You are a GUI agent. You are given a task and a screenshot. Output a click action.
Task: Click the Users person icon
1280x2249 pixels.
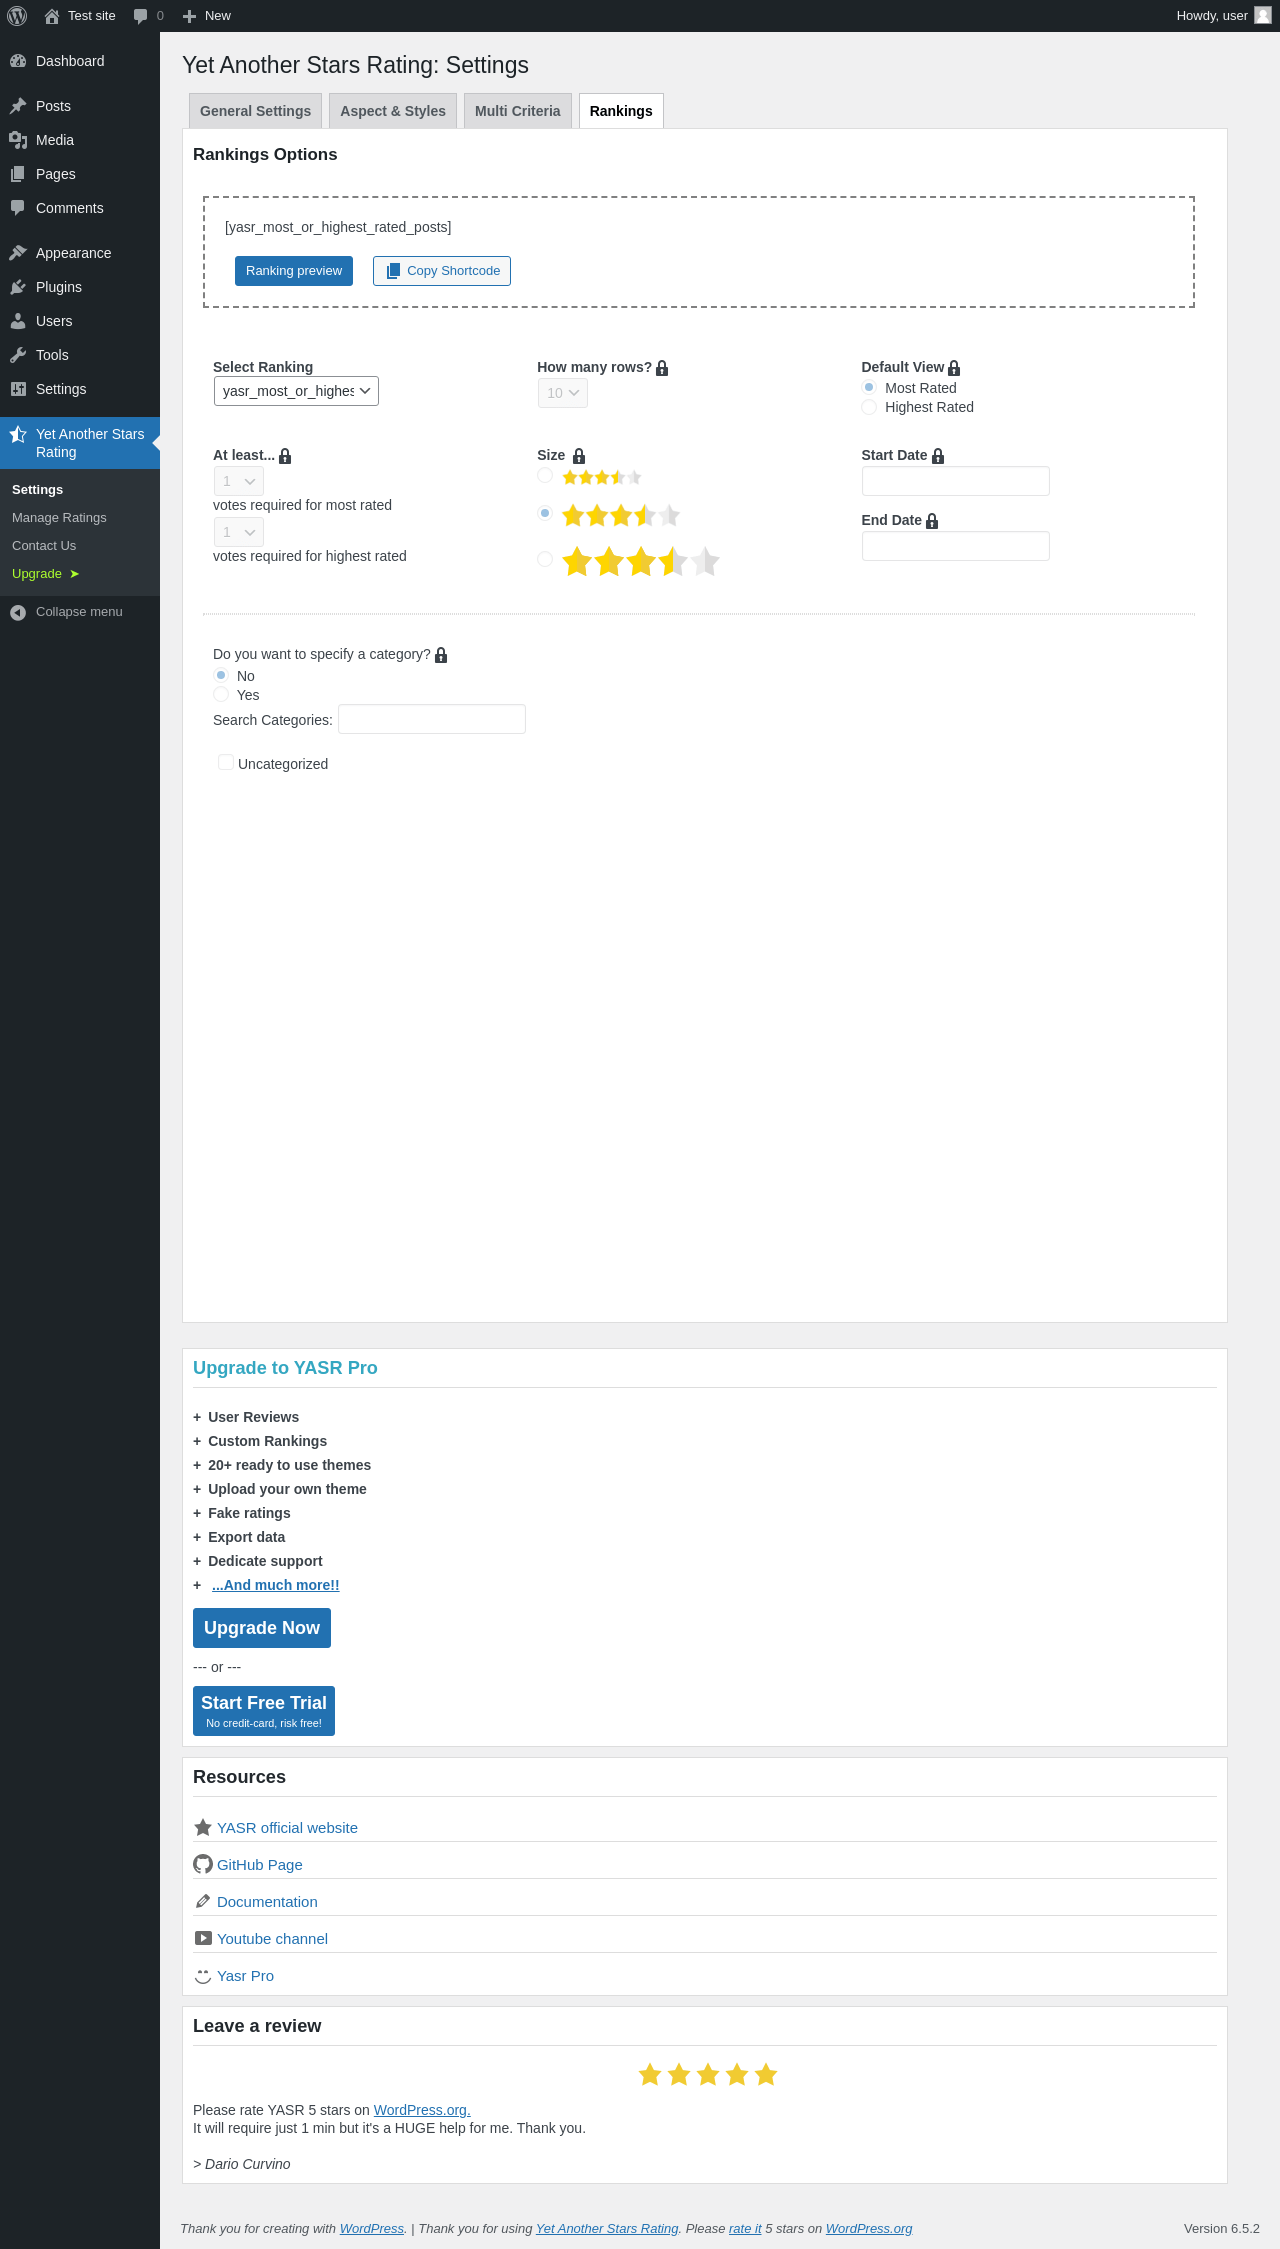pyautogui.click(x=18, y=321)
